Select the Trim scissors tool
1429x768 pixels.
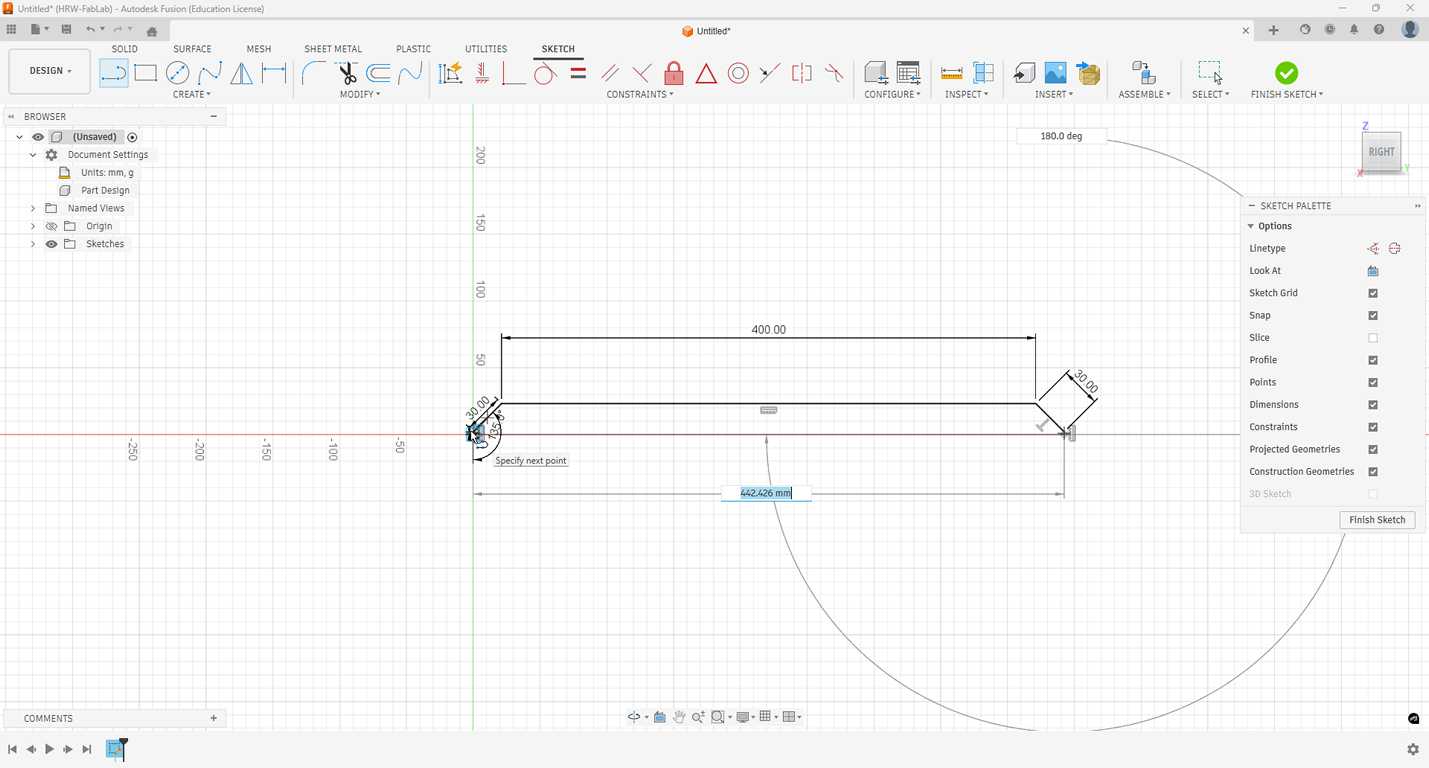click(346, 73)
